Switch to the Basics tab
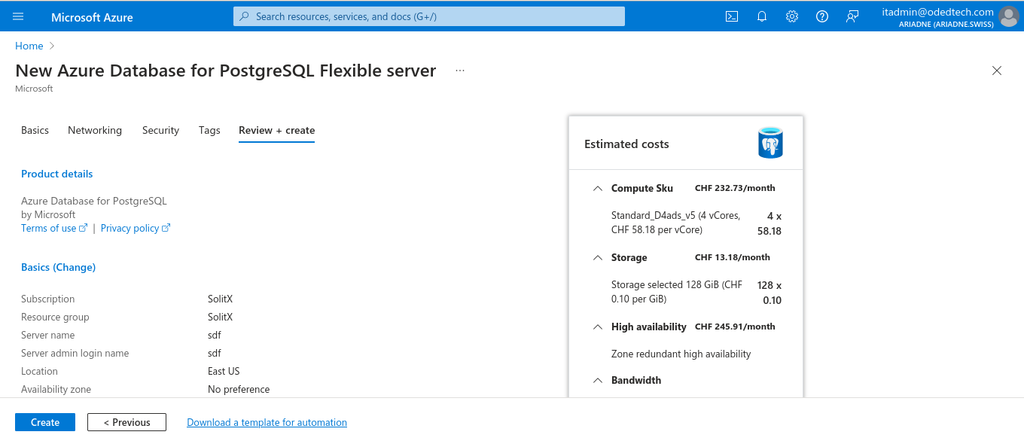Viewport: 1024px width, 446px height. click(x=35, y=130)
